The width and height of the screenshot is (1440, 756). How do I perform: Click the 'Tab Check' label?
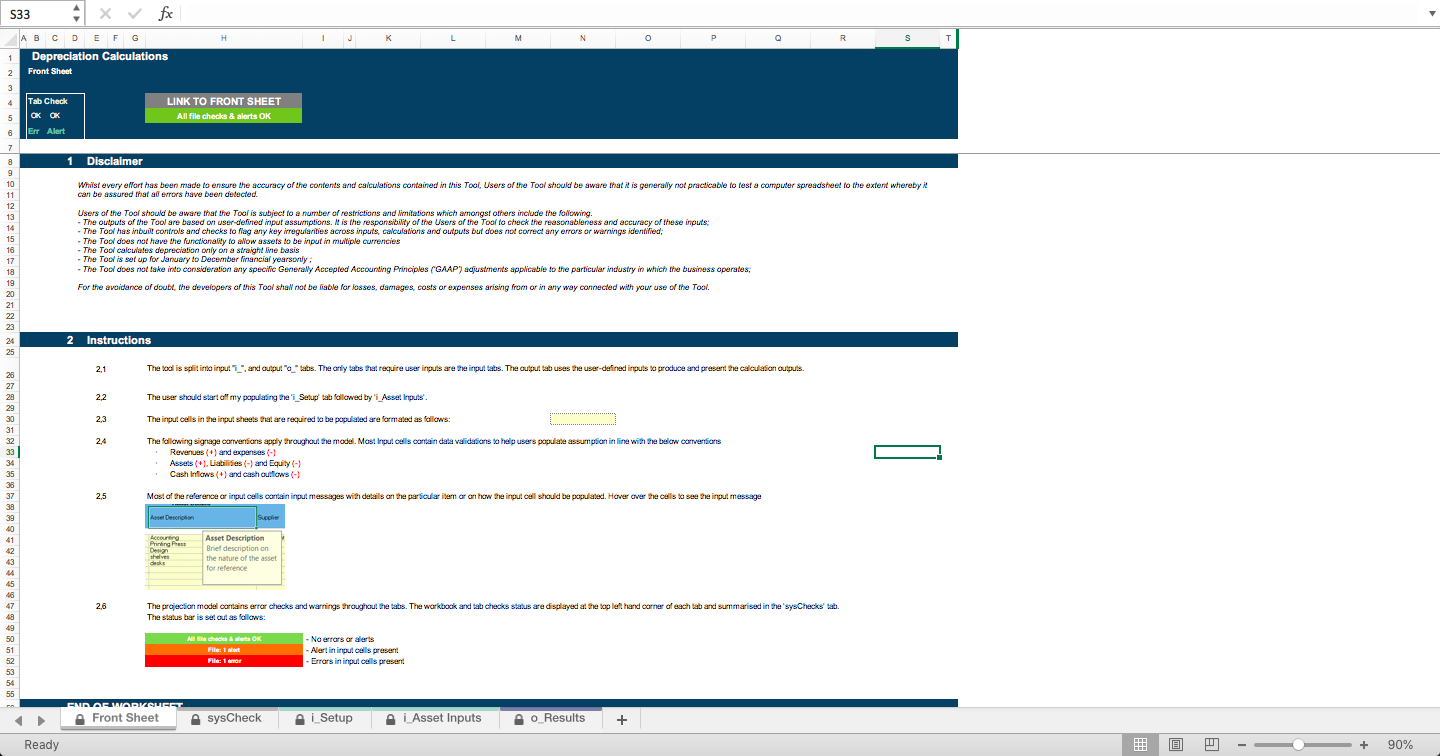coord(48,101)
